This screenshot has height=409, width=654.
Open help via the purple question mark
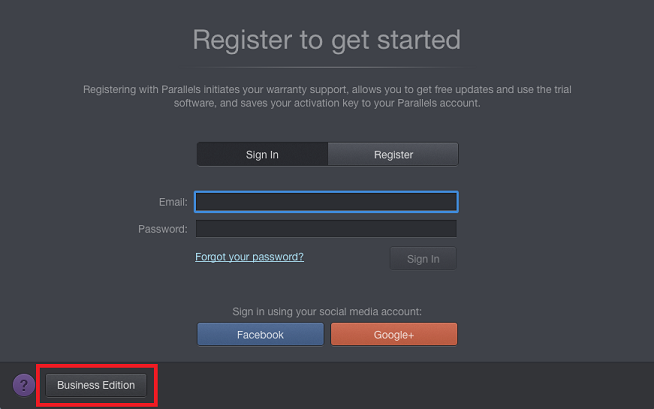(x=24, y=385)
